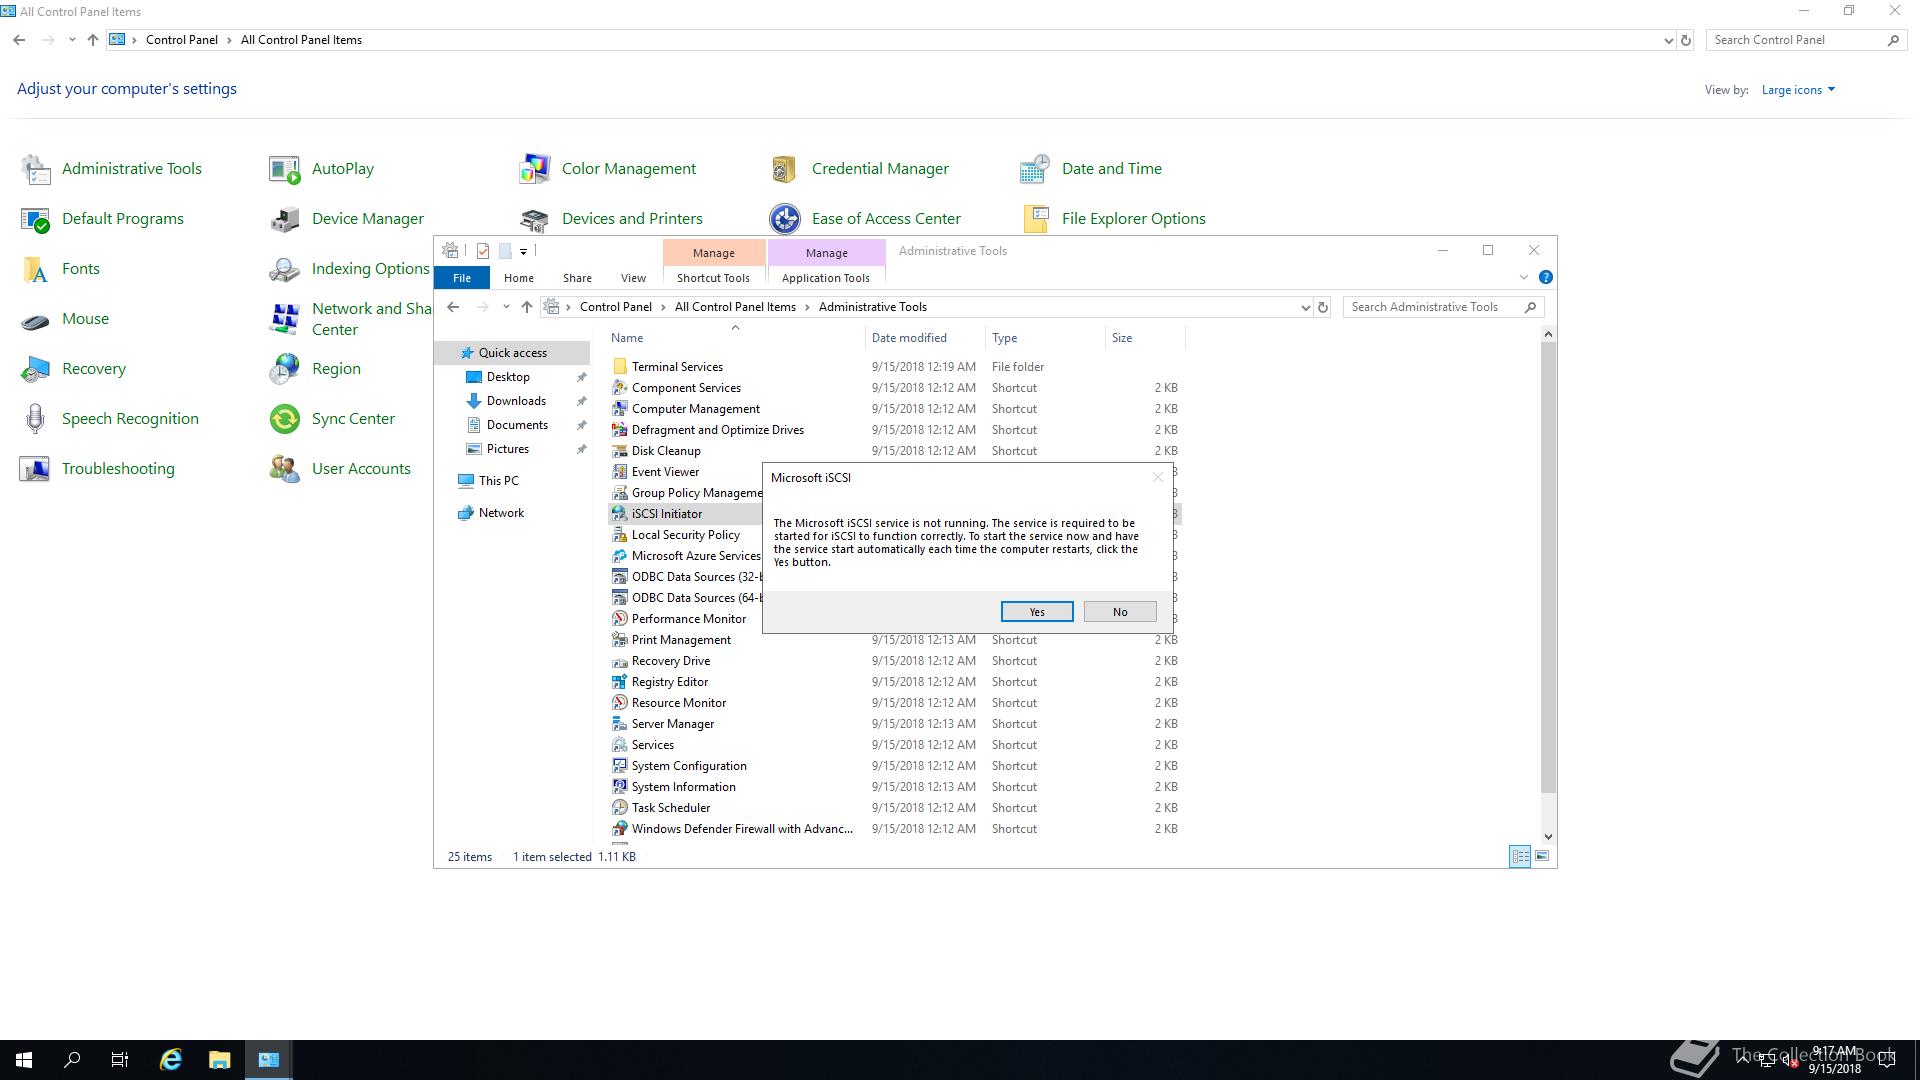Open View by Large icons dropdown

point(1798,90)
